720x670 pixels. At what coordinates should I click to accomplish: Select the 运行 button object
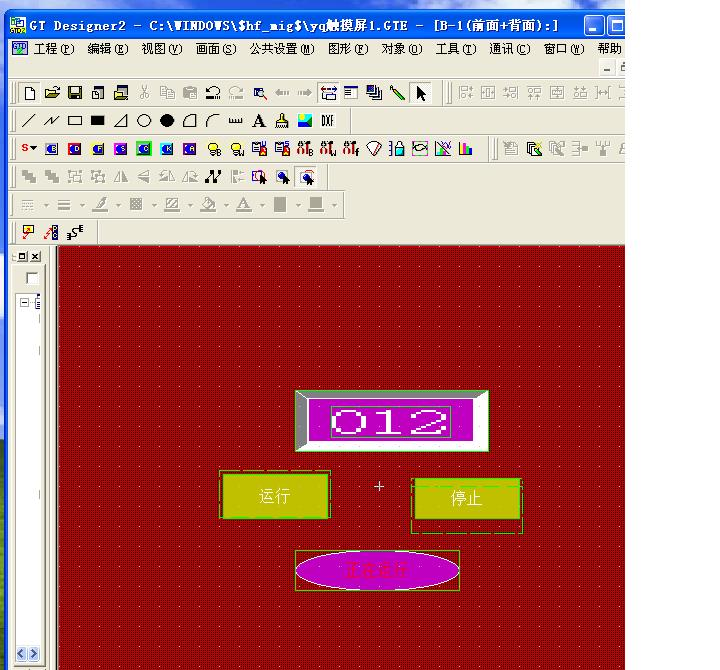point(275,495)
